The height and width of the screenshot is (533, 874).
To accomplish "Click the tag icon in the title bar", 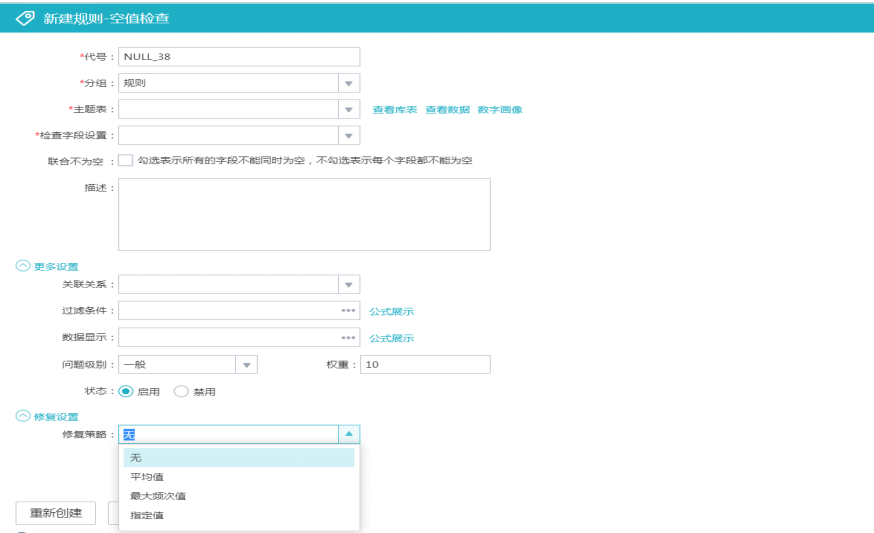I will [25, 18].
